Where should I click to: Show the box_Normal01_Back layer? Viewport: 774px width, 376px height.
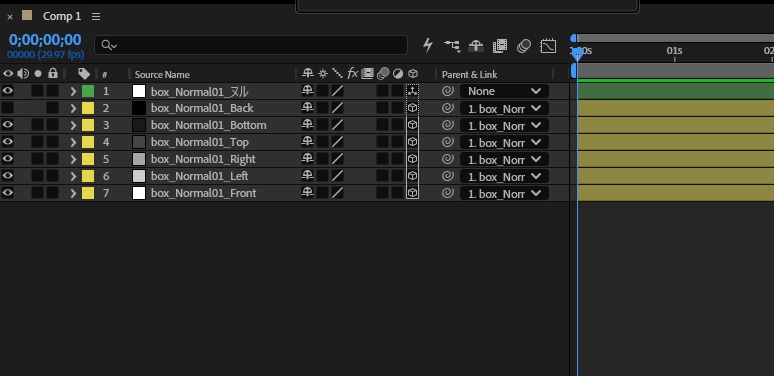point(8,108)
